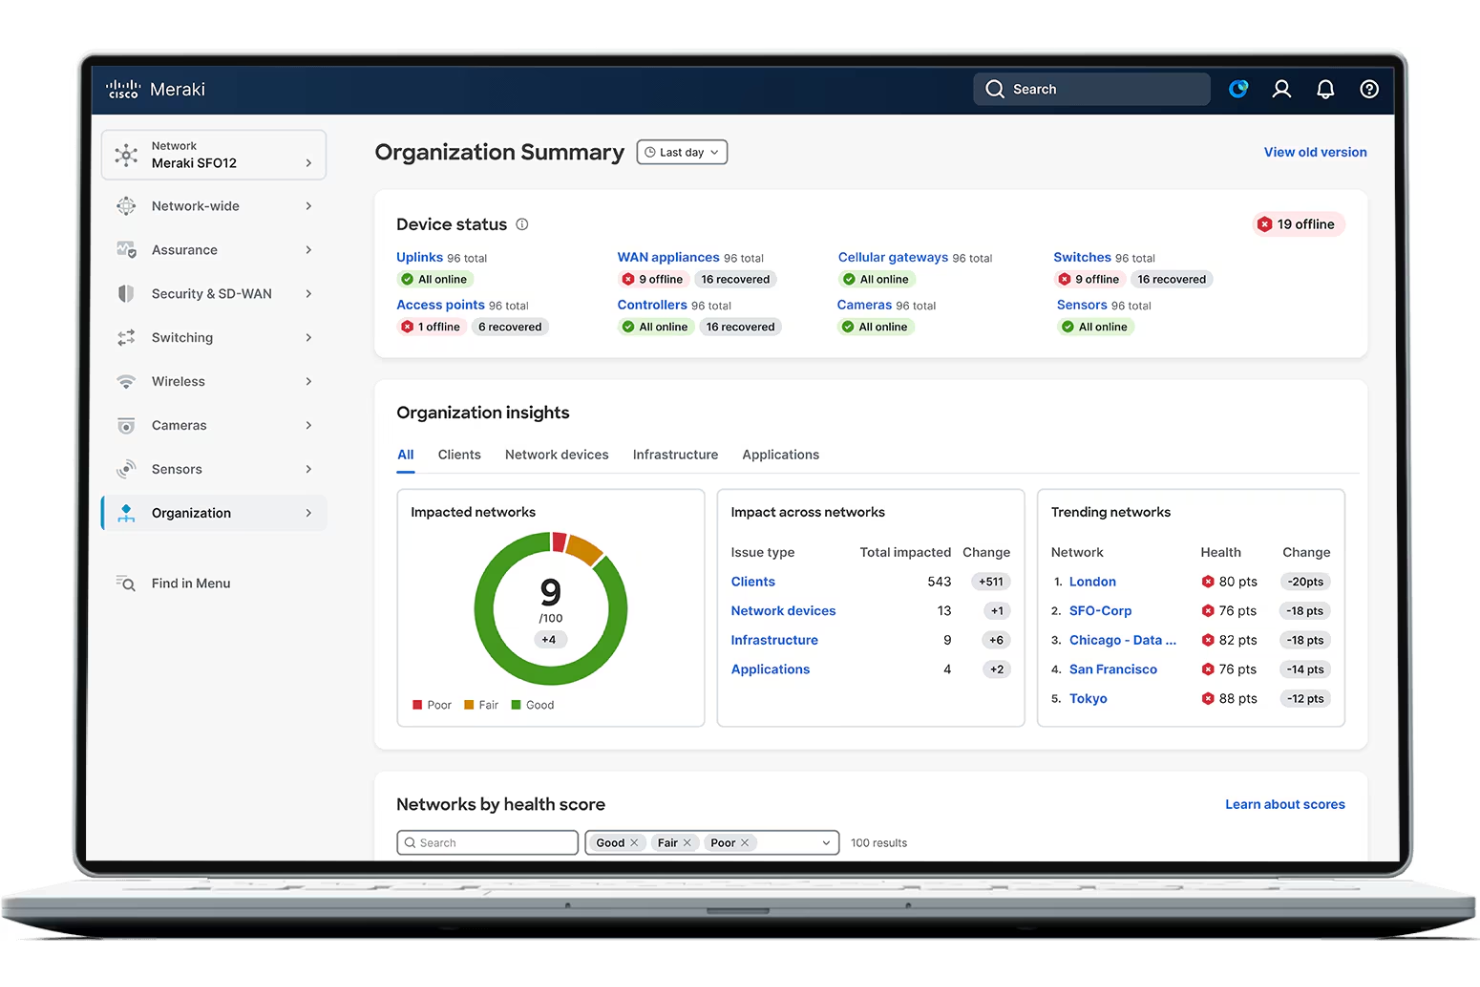The image size is (1480, 987).
Task: Select the Assurance sidebar icon
Action: pos(126,249)
